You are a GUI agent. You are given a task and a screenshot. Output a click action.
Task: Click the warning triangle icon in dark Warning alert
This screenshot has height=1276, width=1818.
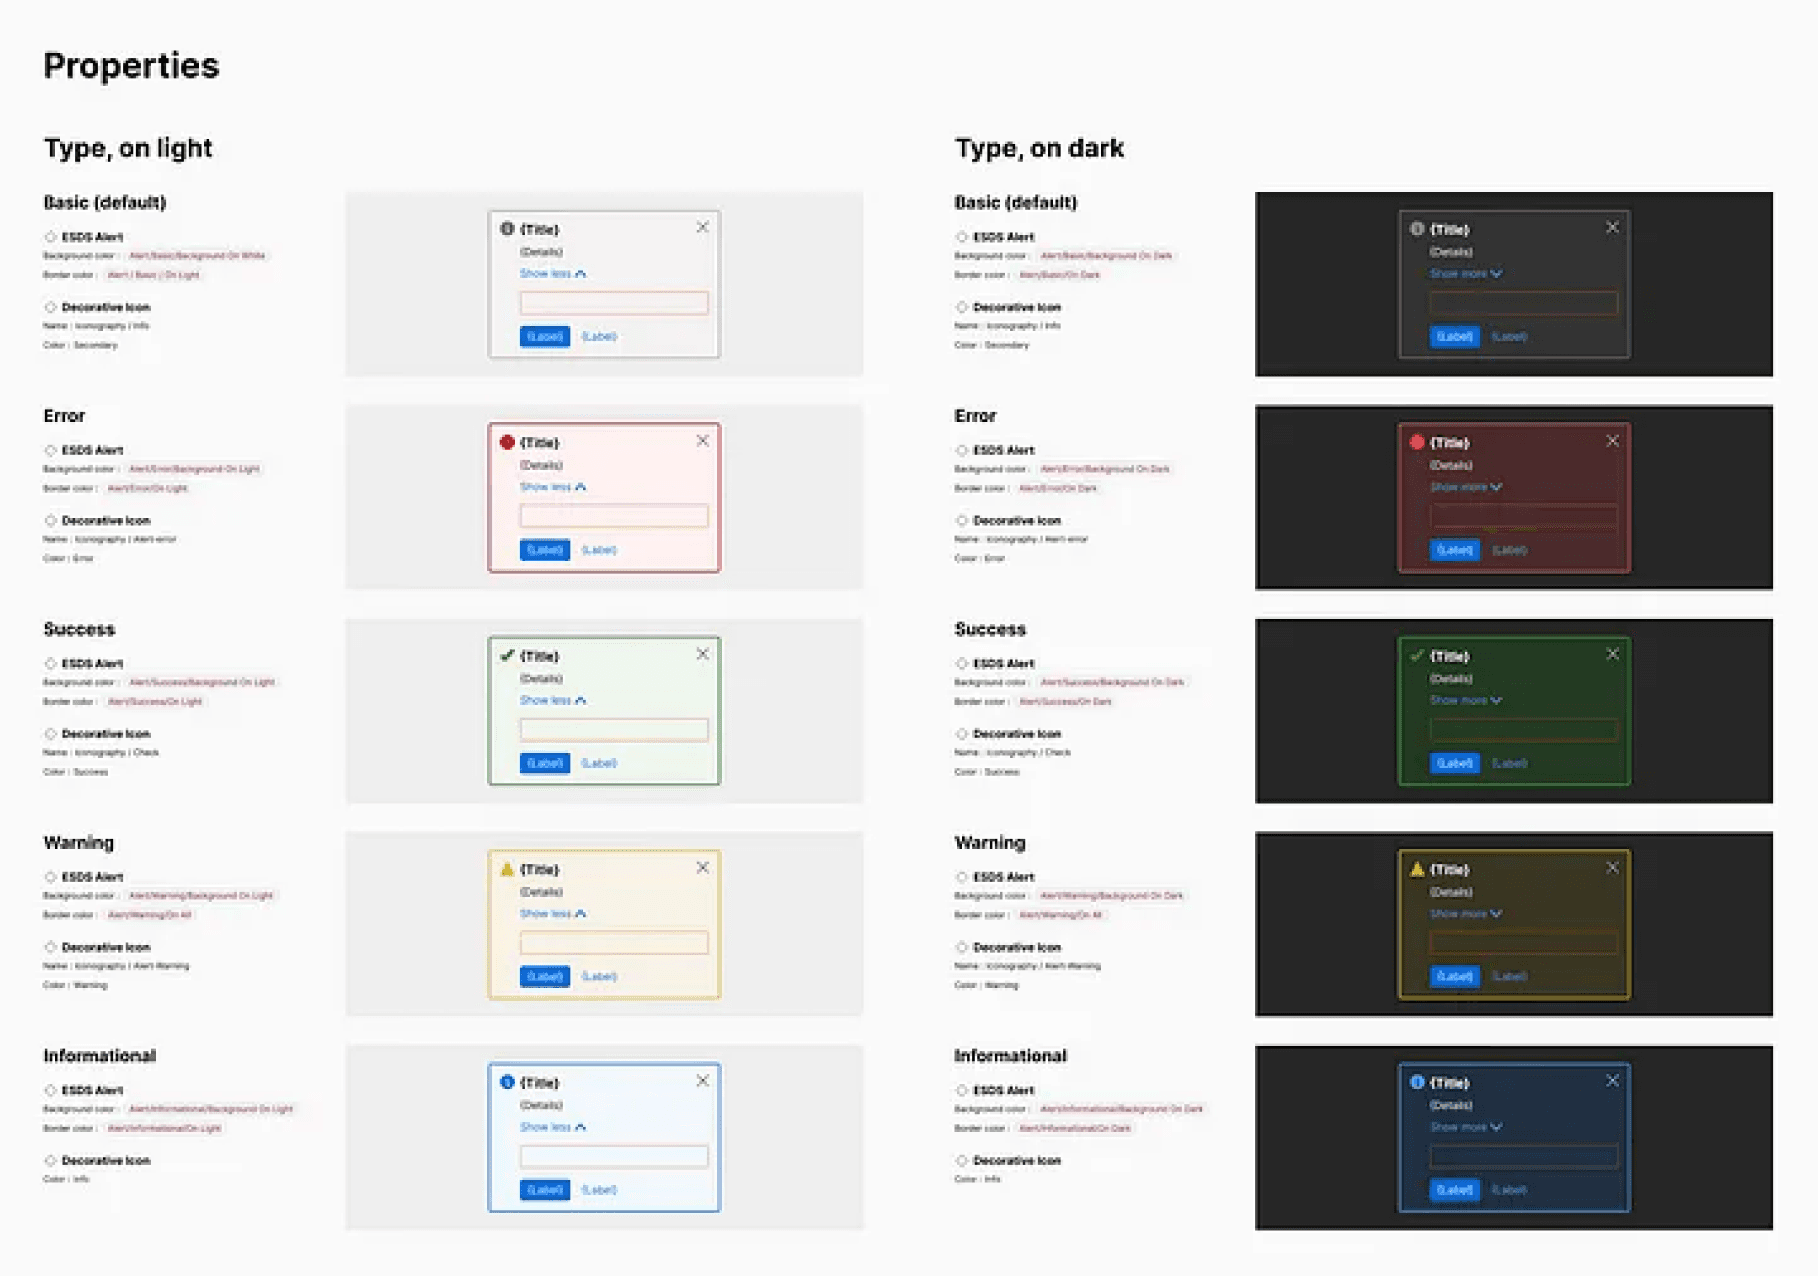pos(1417,869)
